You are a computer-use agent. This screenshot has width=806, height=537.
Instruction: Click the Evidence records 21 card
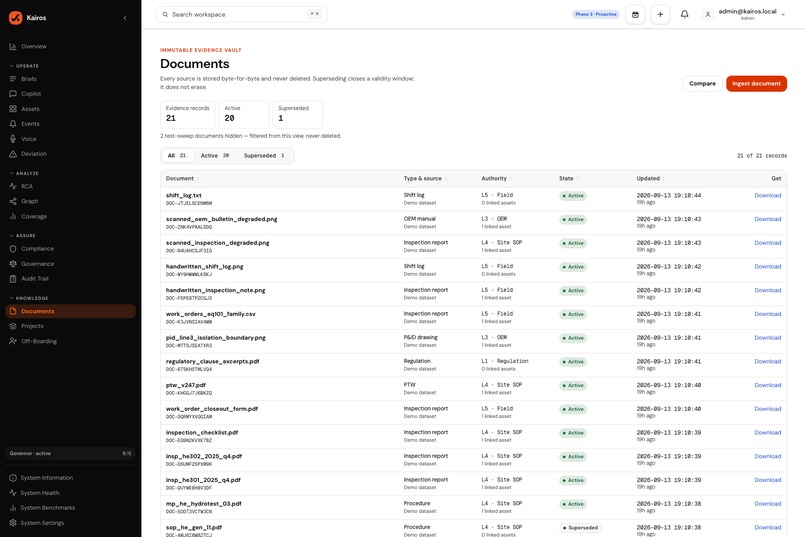(188, 114)
